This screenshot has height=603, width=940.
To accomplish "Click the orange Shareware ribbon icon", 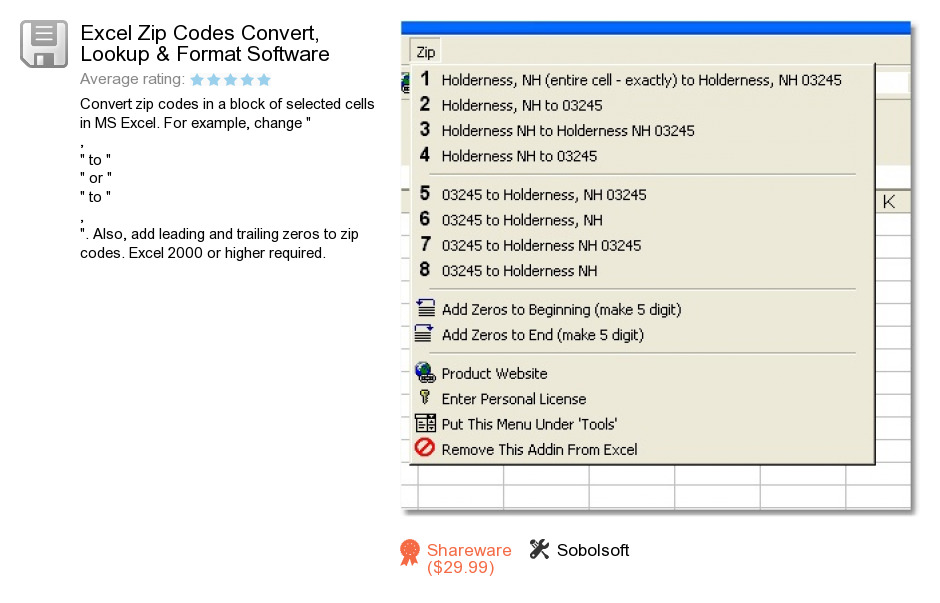I will 409,552.
